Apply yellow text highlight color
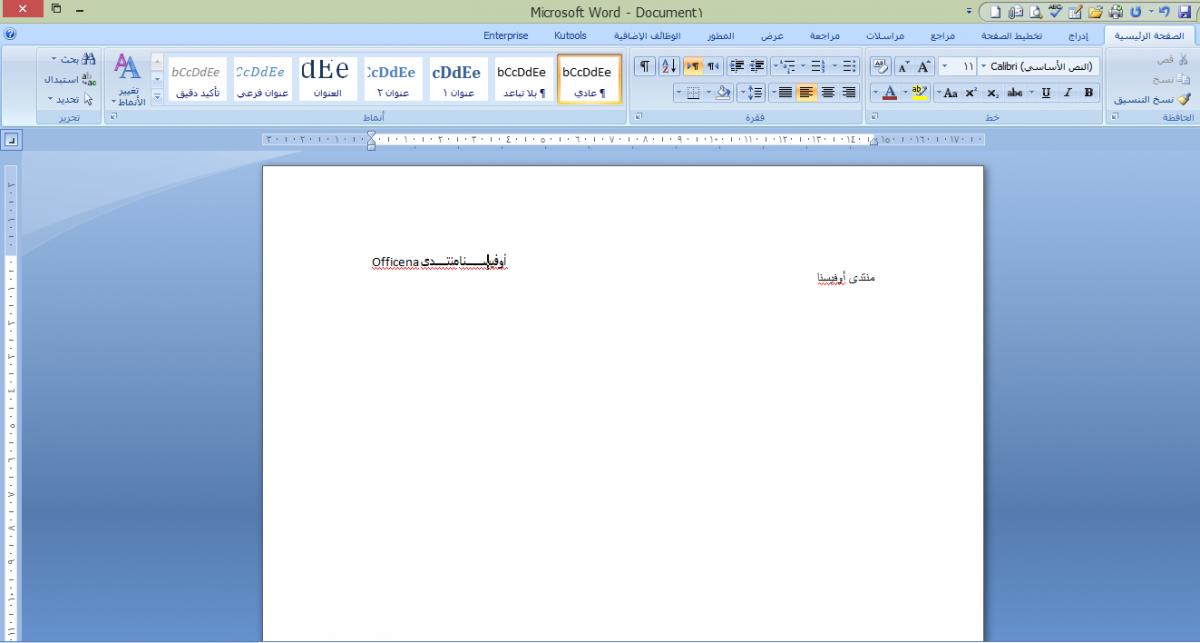Viewport: 1200px width, 643px height. [919, 93]
